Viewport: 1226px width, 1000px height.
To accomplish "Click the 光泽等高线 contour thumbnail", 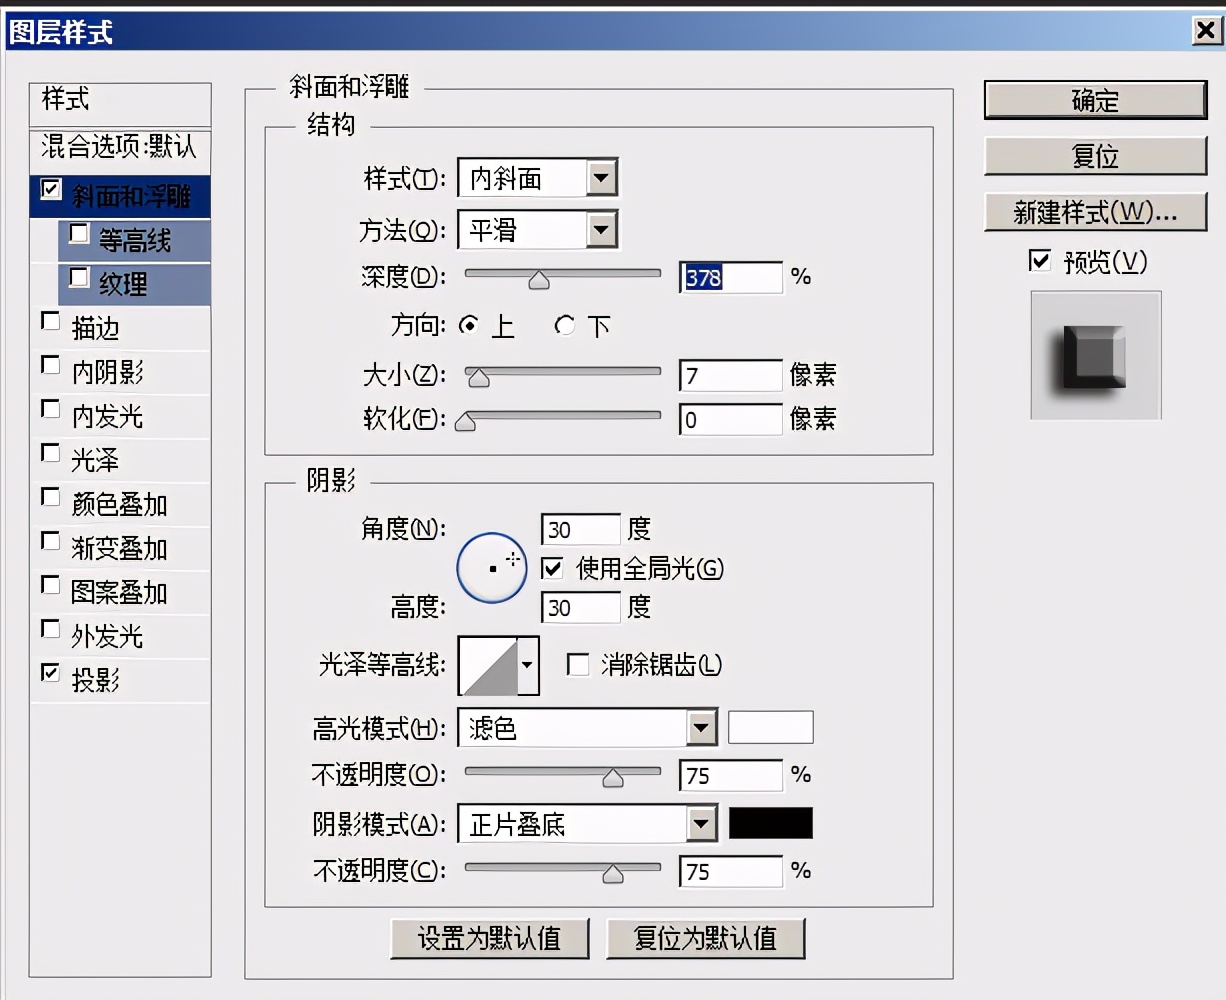I will [x=488, y=666].
